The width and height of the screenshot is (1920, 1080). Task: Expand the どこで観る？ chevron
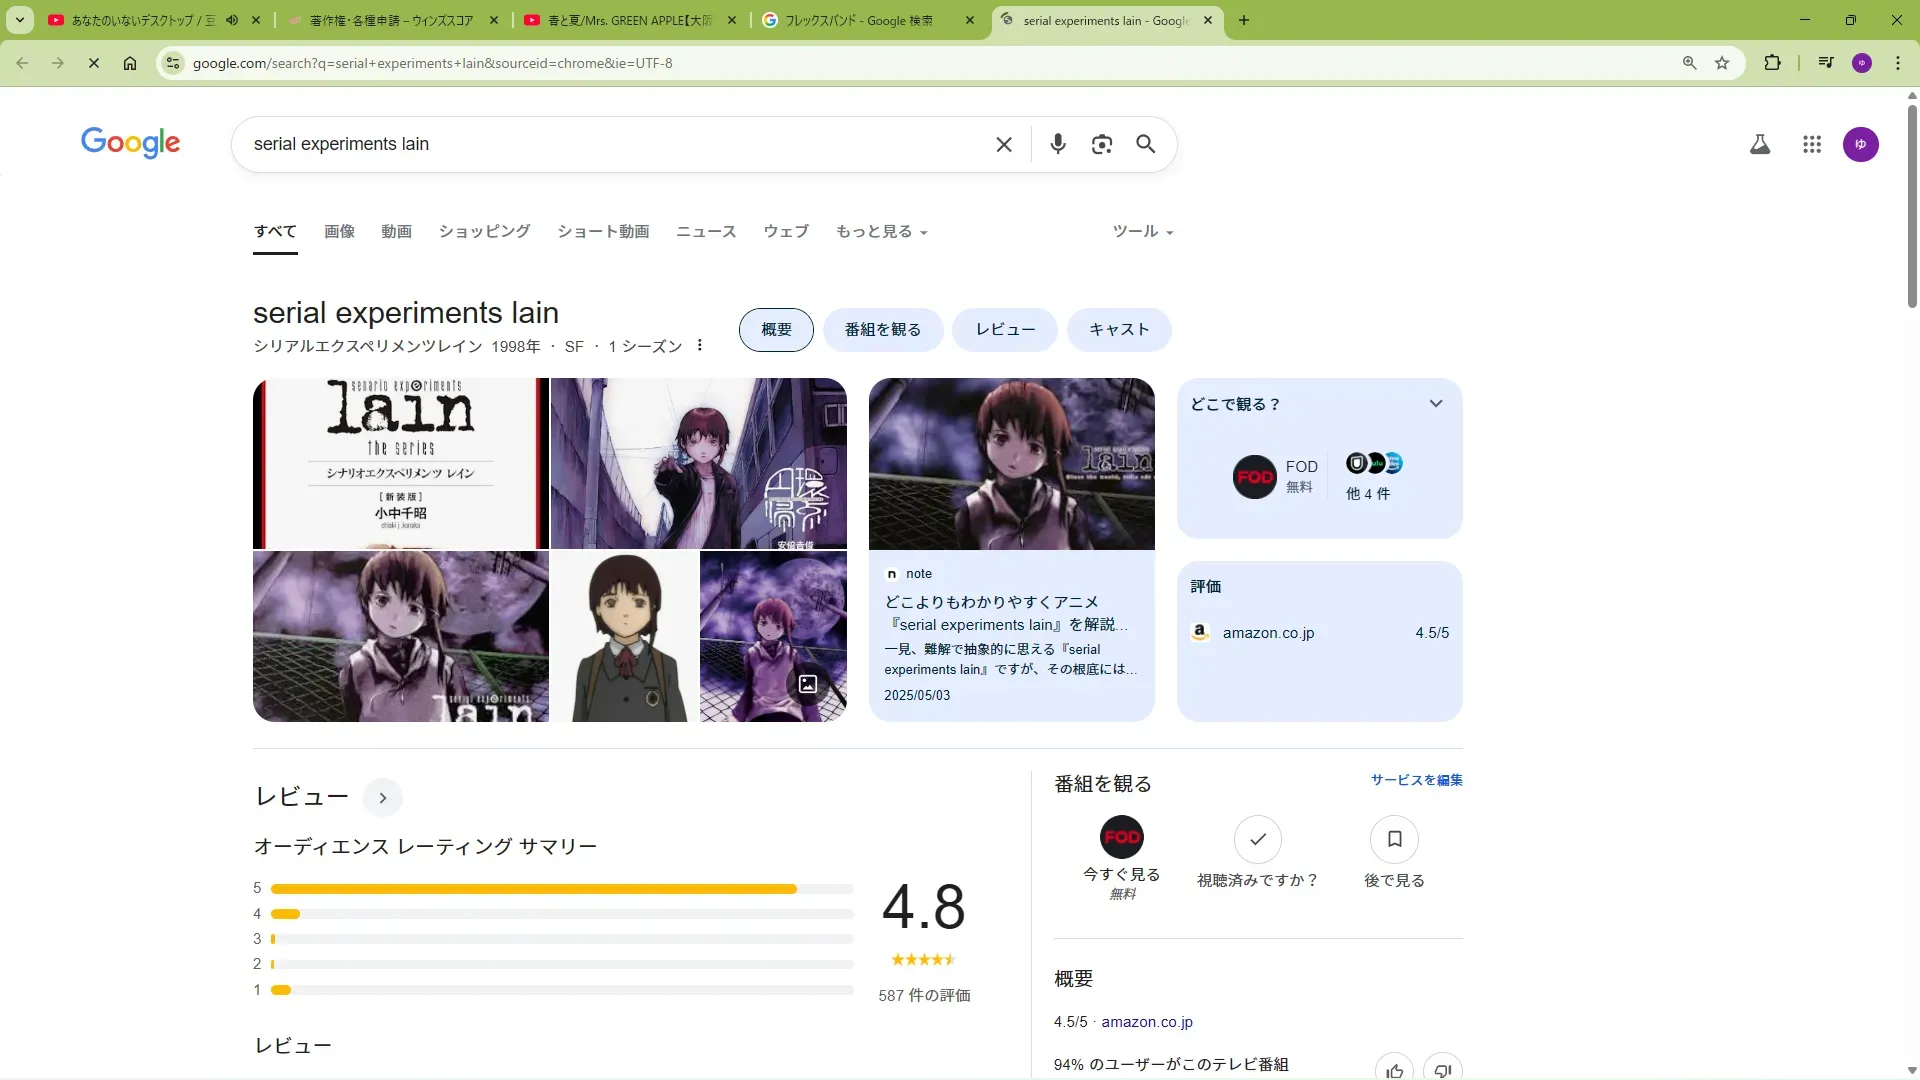click(x=1435, y=404)
